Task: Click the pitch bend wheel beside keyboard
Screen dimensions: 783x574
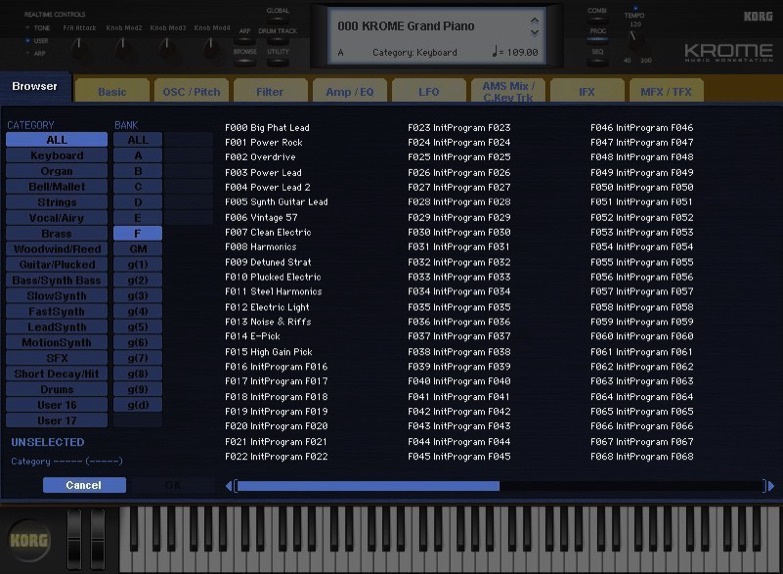Action: [x=74, y=540]
